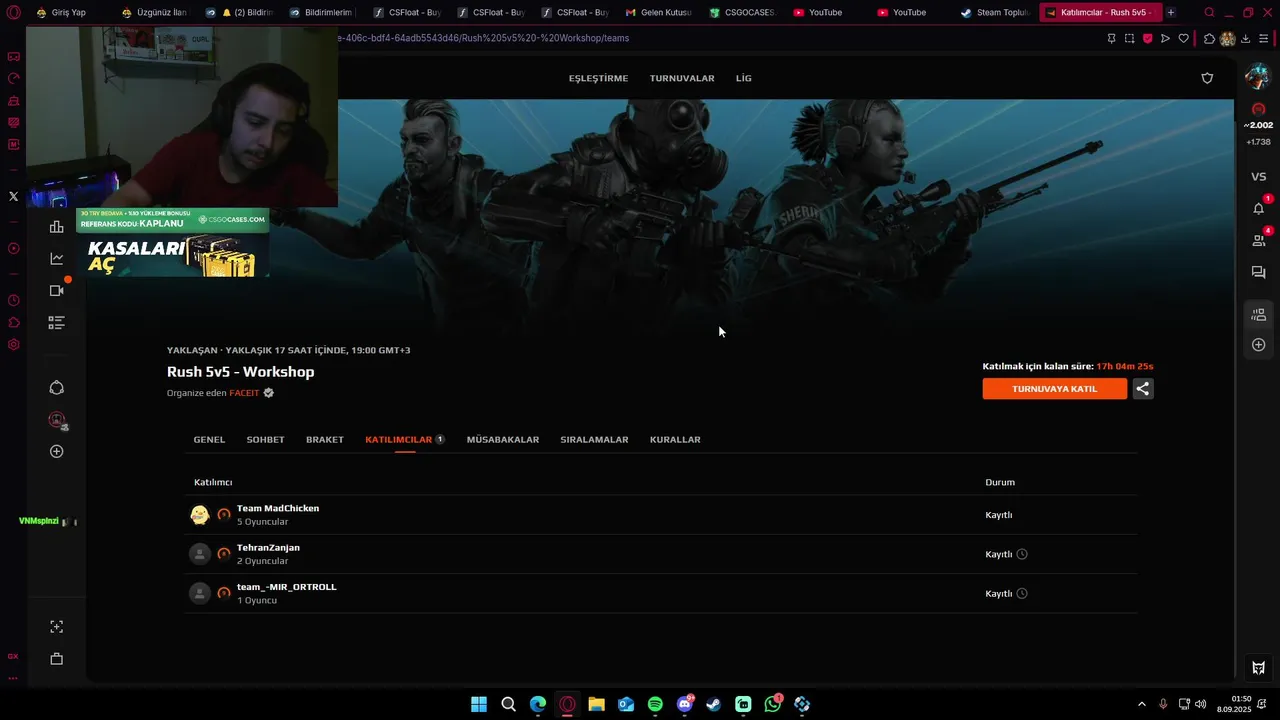
Task: Open browser extensions puzzle icon
Action: pyautogui.click(x=1209, y=38)
